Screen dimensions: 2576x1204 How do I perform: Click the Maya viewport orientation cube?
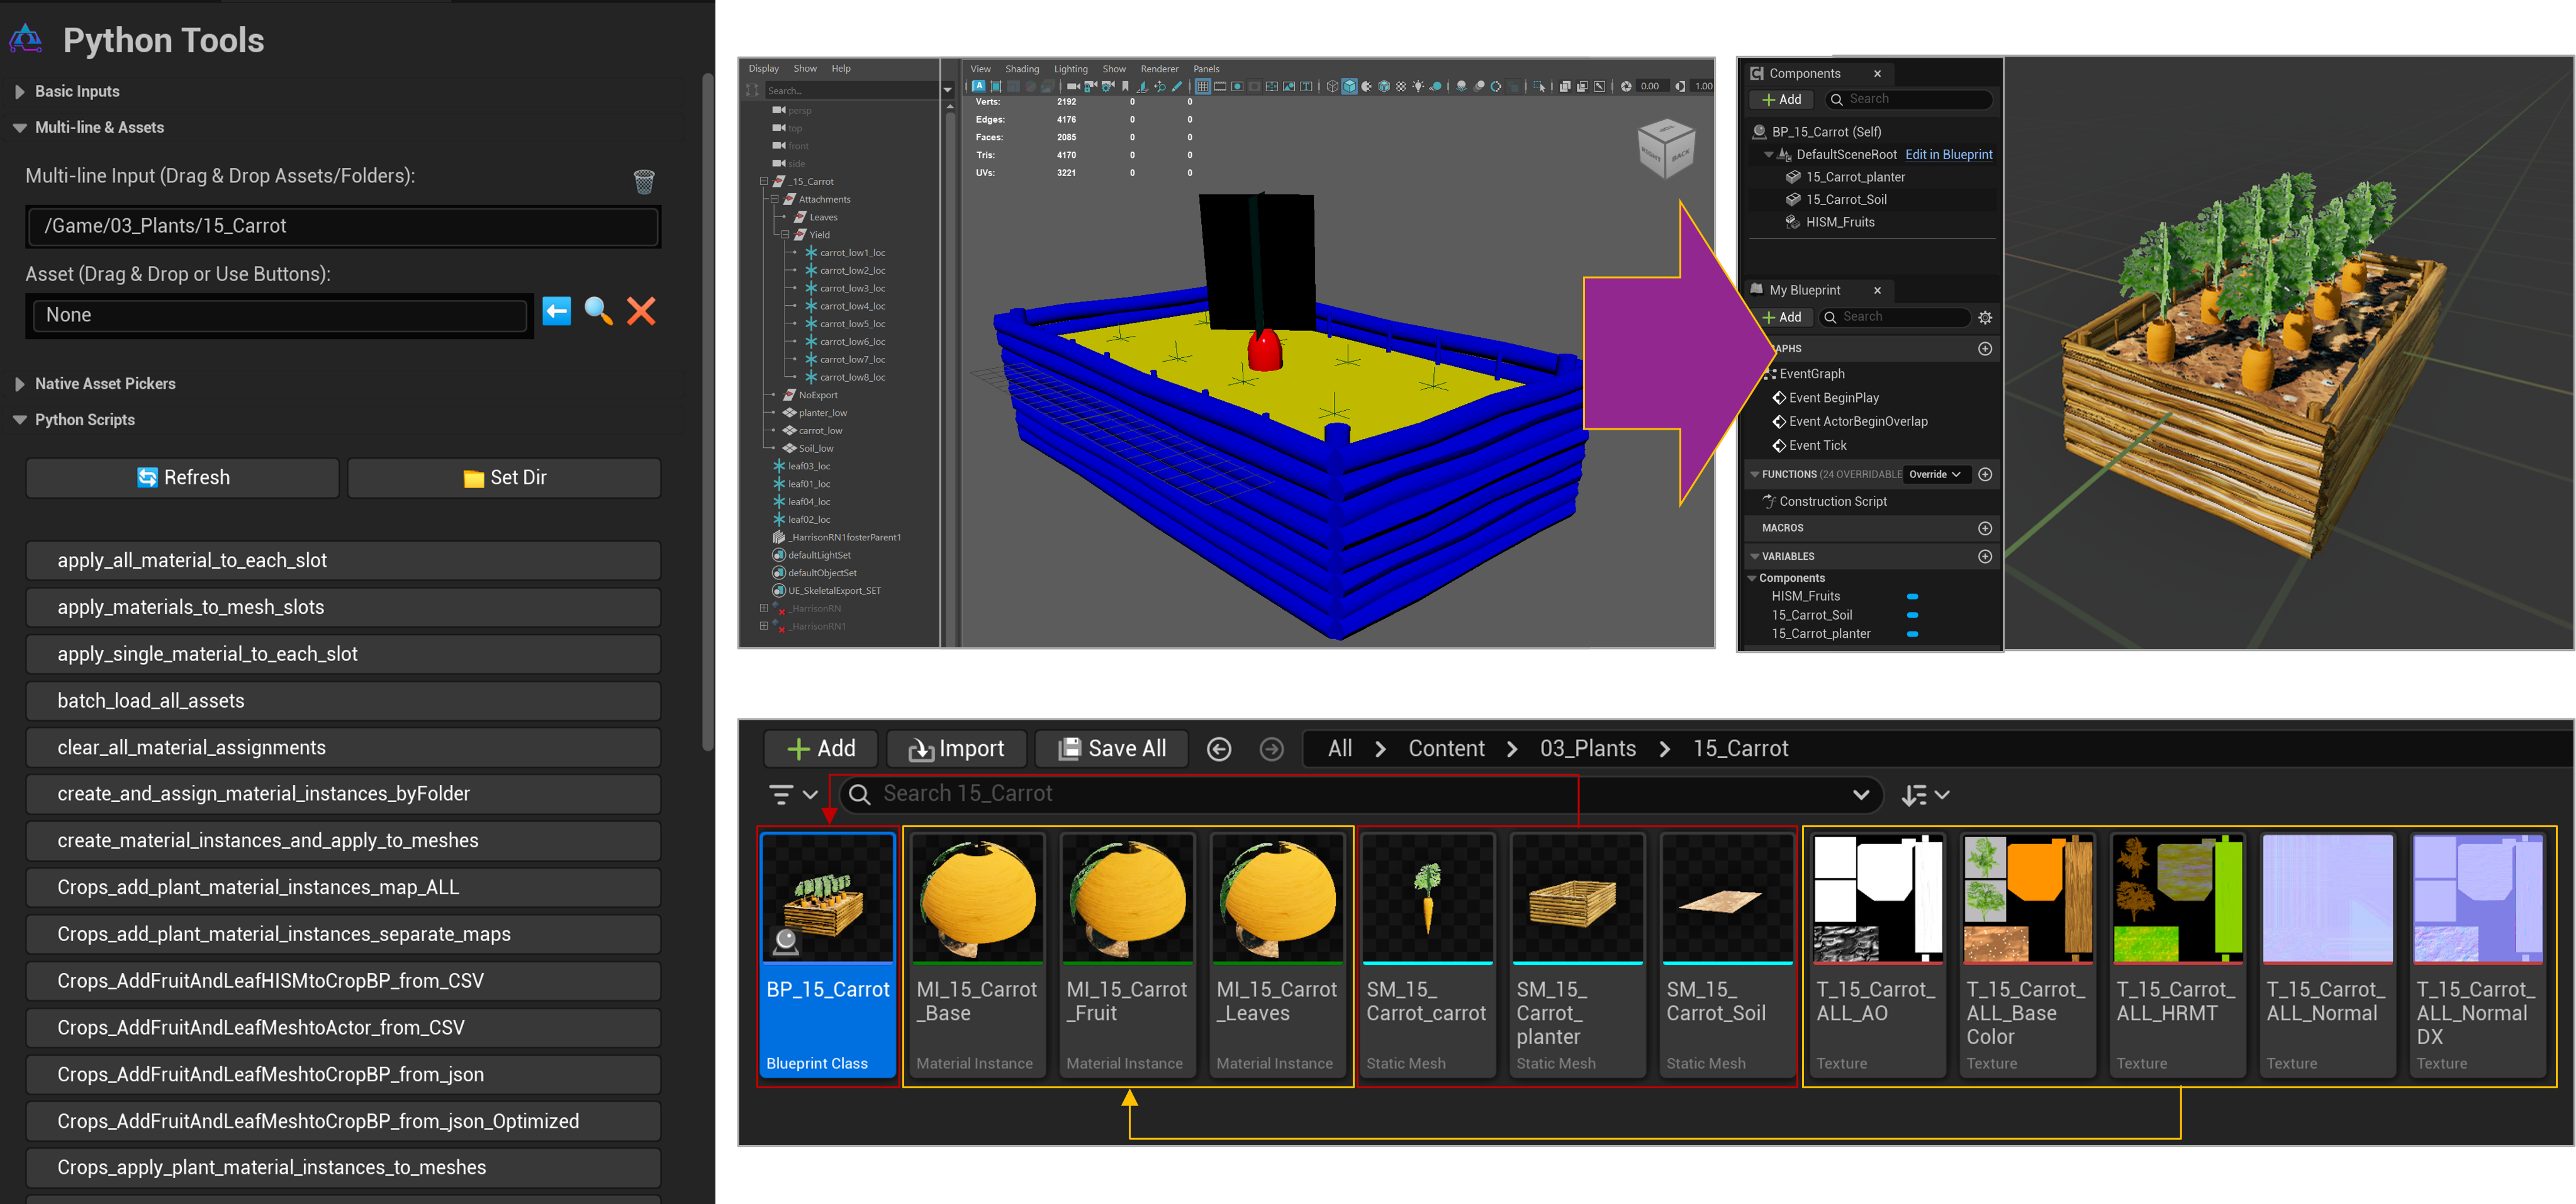coord(1665,148)
